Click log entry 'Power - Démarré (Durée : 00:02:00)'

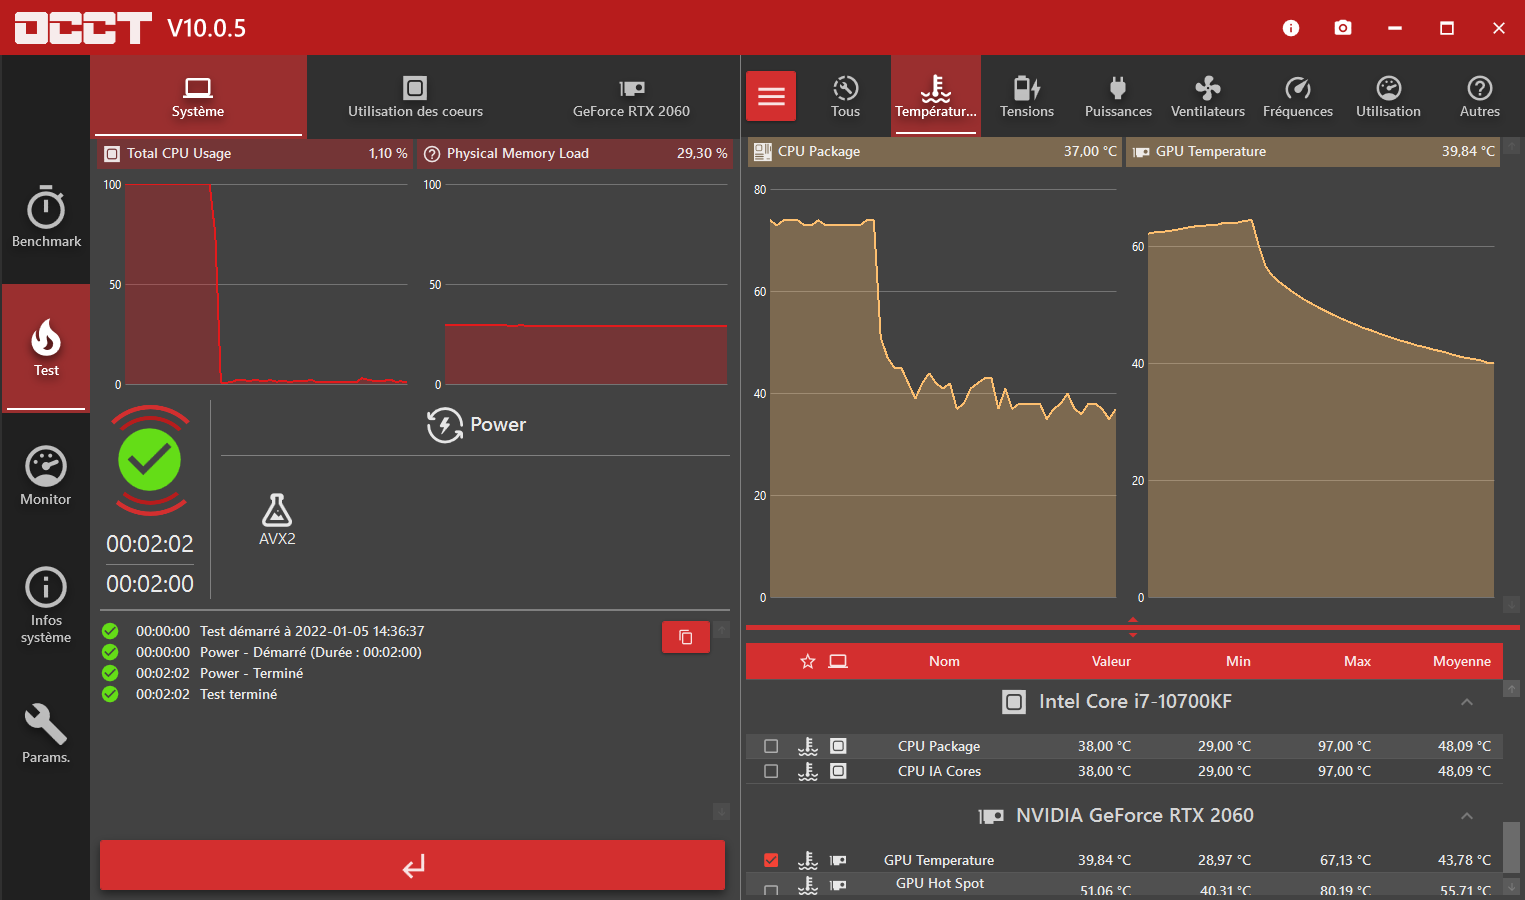click(x=311, y=652)
